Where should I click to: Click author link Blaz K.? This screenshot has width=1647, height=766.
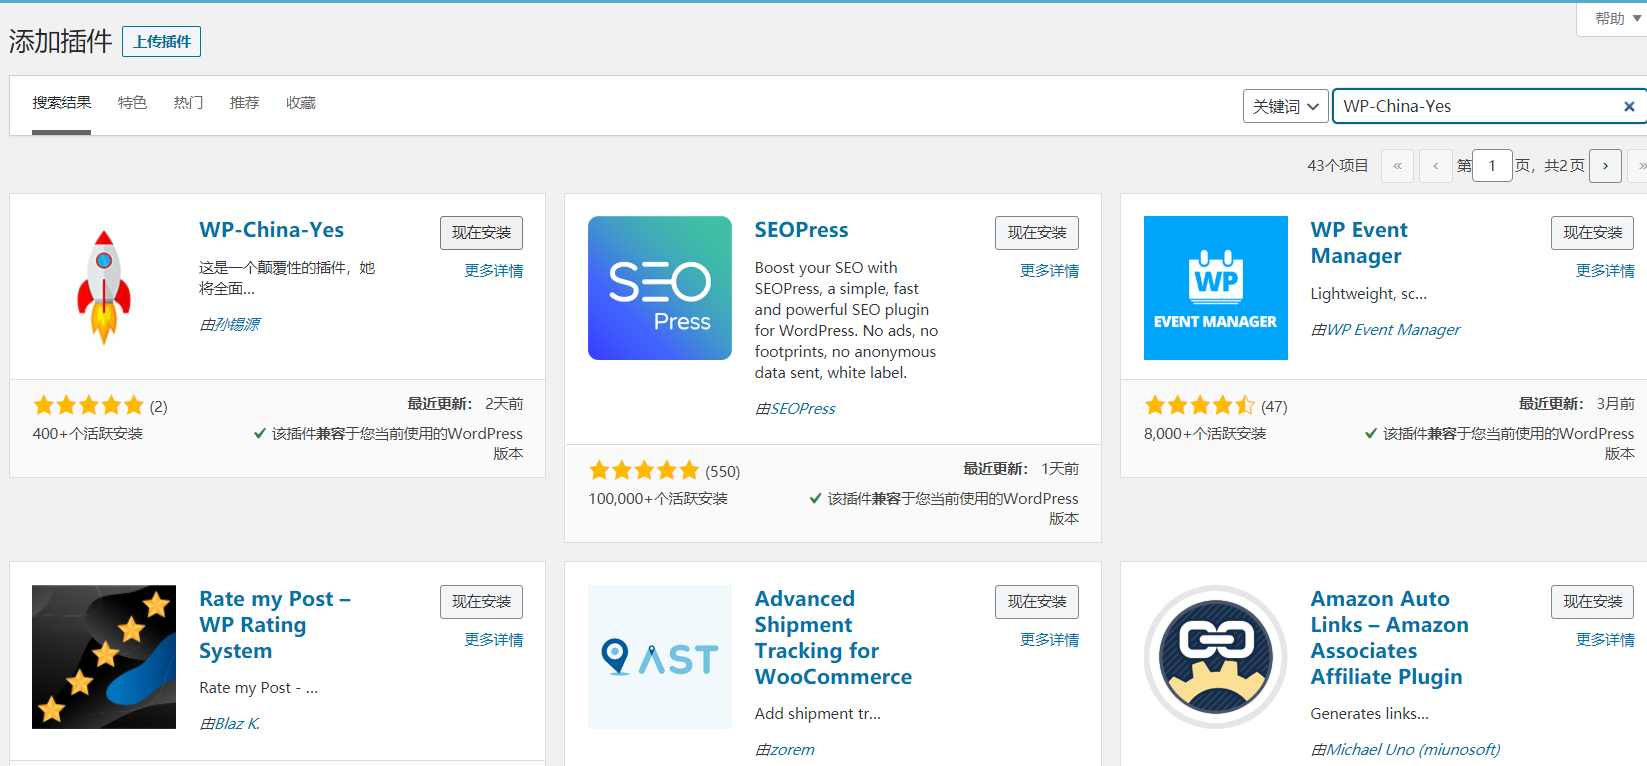click(x=237, y=724)
